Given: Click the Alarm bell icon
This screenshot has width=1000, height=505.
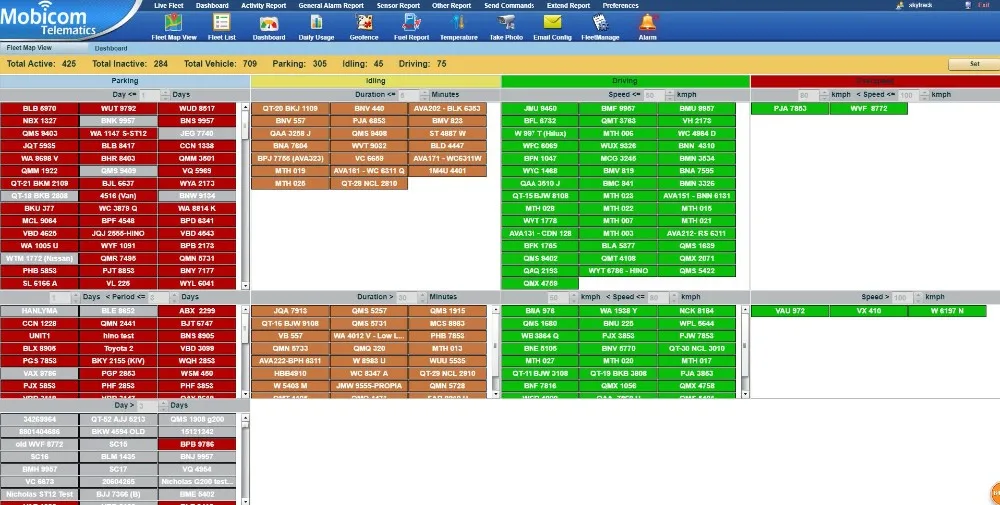Looking at the screenshot, I should [x=647, y=27].
